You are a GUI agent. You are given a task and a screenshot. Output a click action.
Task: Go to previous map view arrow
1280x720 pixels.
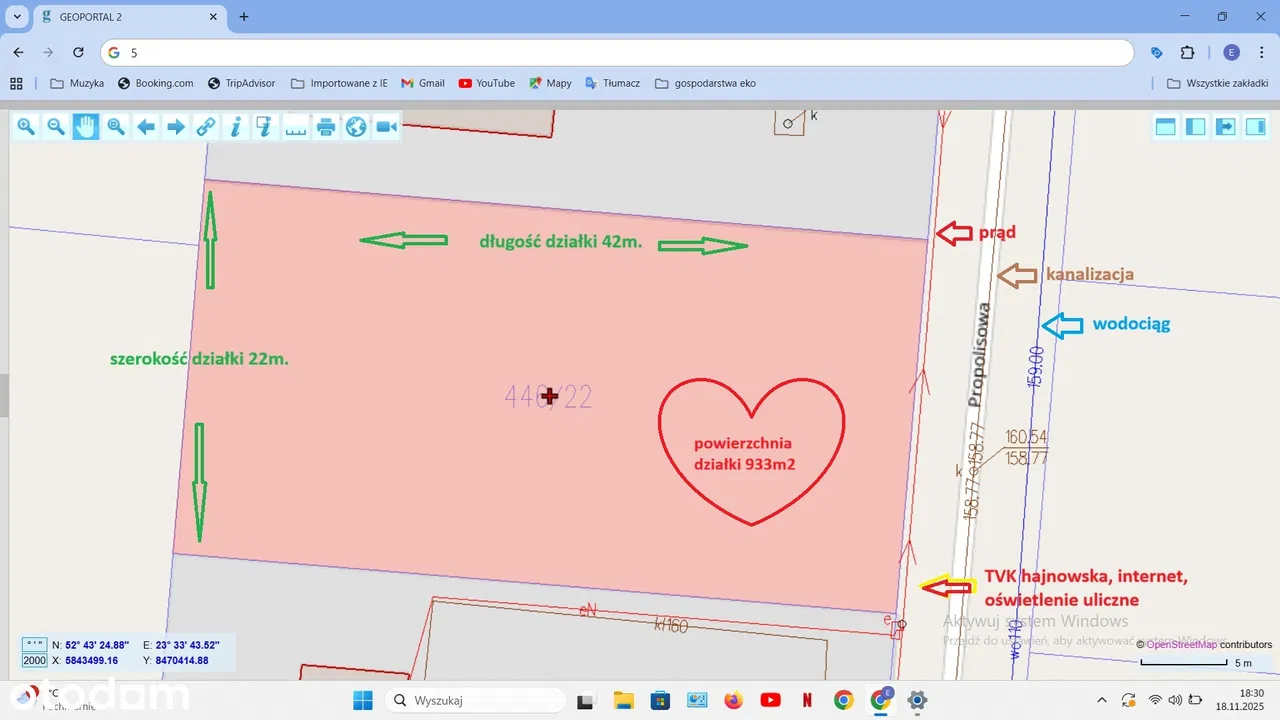point(146,126)
